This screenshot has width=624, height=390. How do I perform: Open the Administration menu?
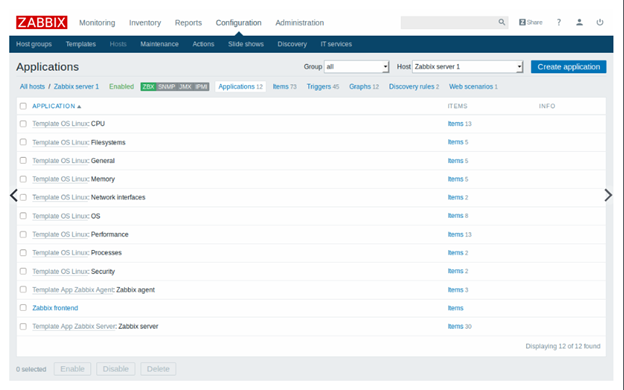click(x=300, y=23)
